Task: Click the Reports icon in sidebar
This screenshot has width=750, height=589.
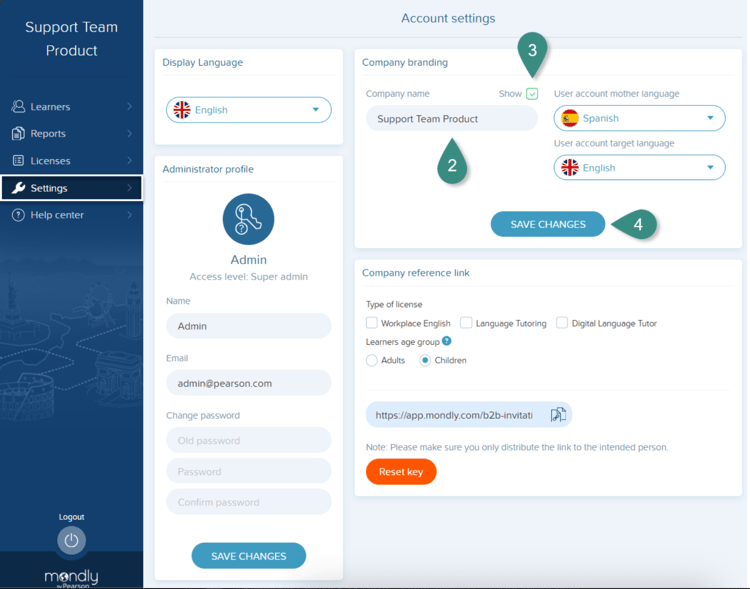Action: [x=18, y=133]
